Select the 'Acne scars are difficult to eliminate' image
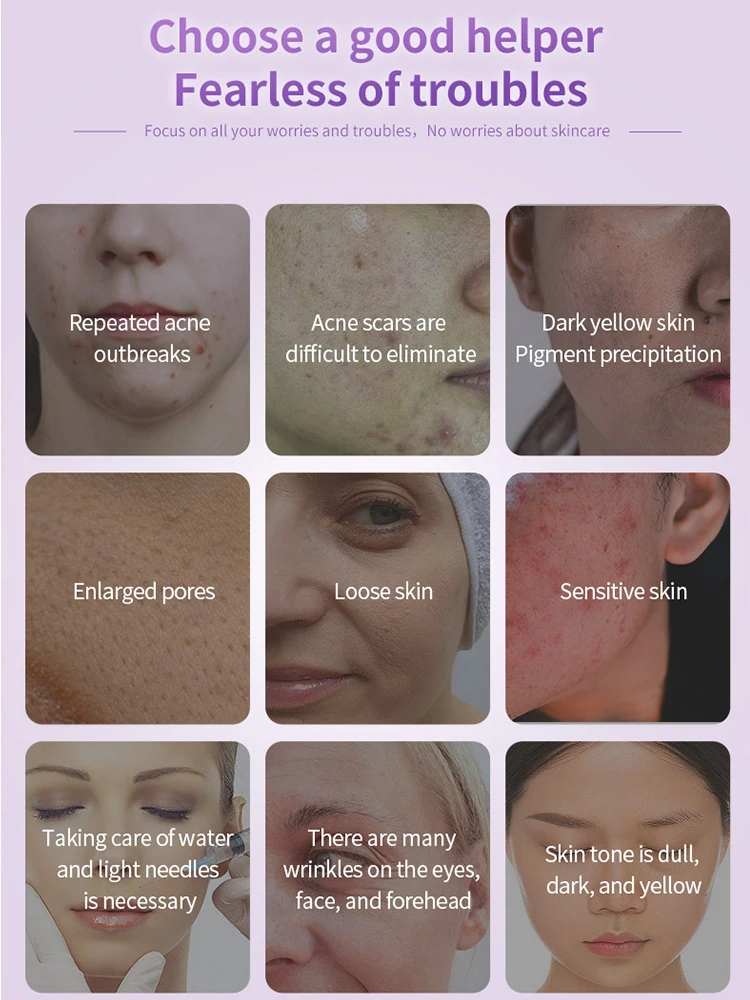This screenshot has width=750, height=1000. (x=378, y=330)
